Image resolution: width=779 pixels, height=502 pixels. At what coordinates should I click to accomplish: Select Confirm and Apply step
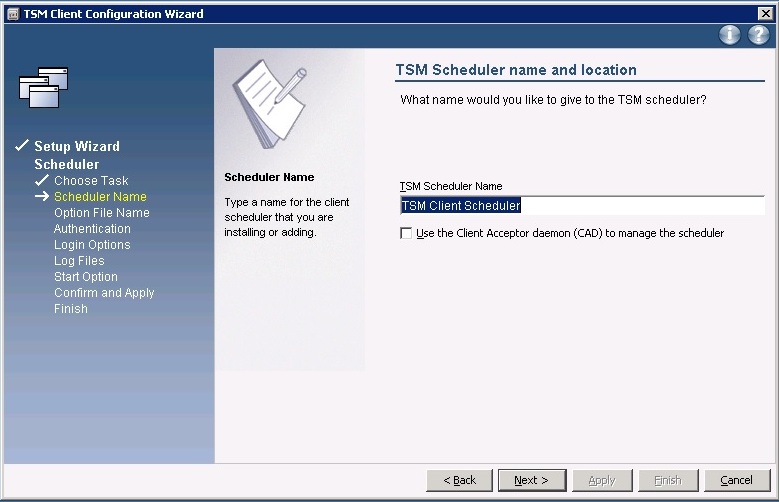click(x=104, y=293)
